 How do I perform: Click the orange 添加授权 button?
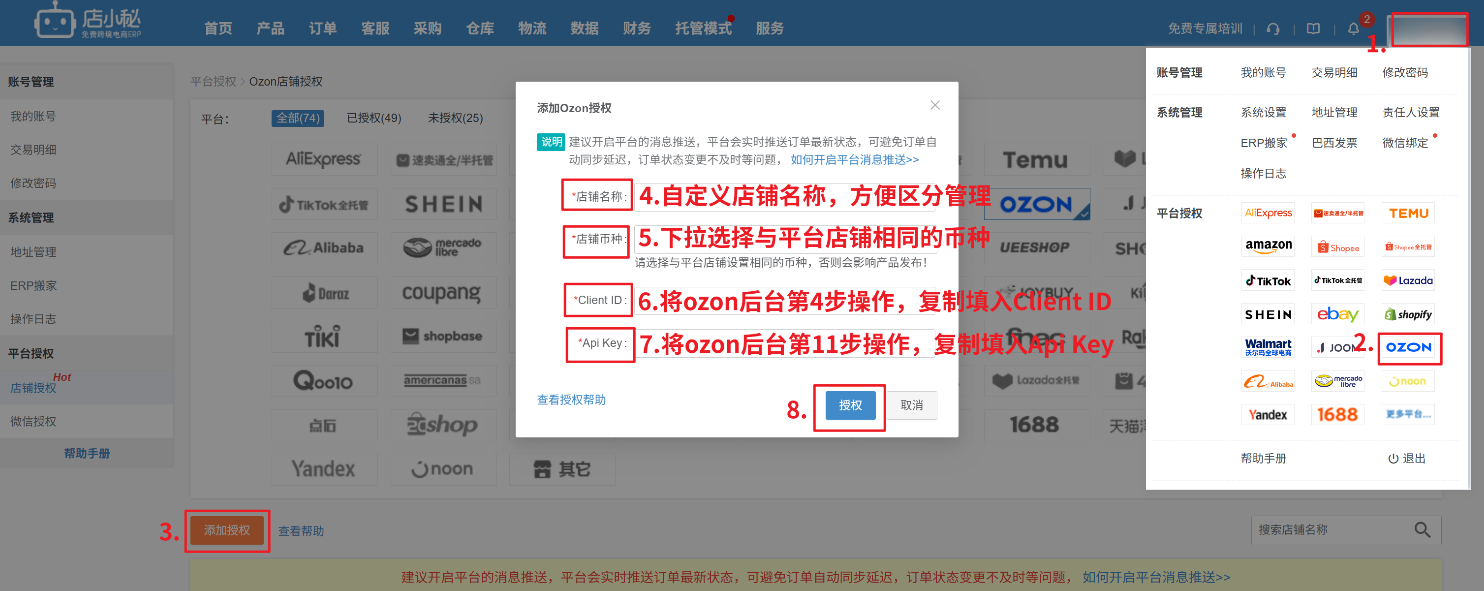pos(227,530)
